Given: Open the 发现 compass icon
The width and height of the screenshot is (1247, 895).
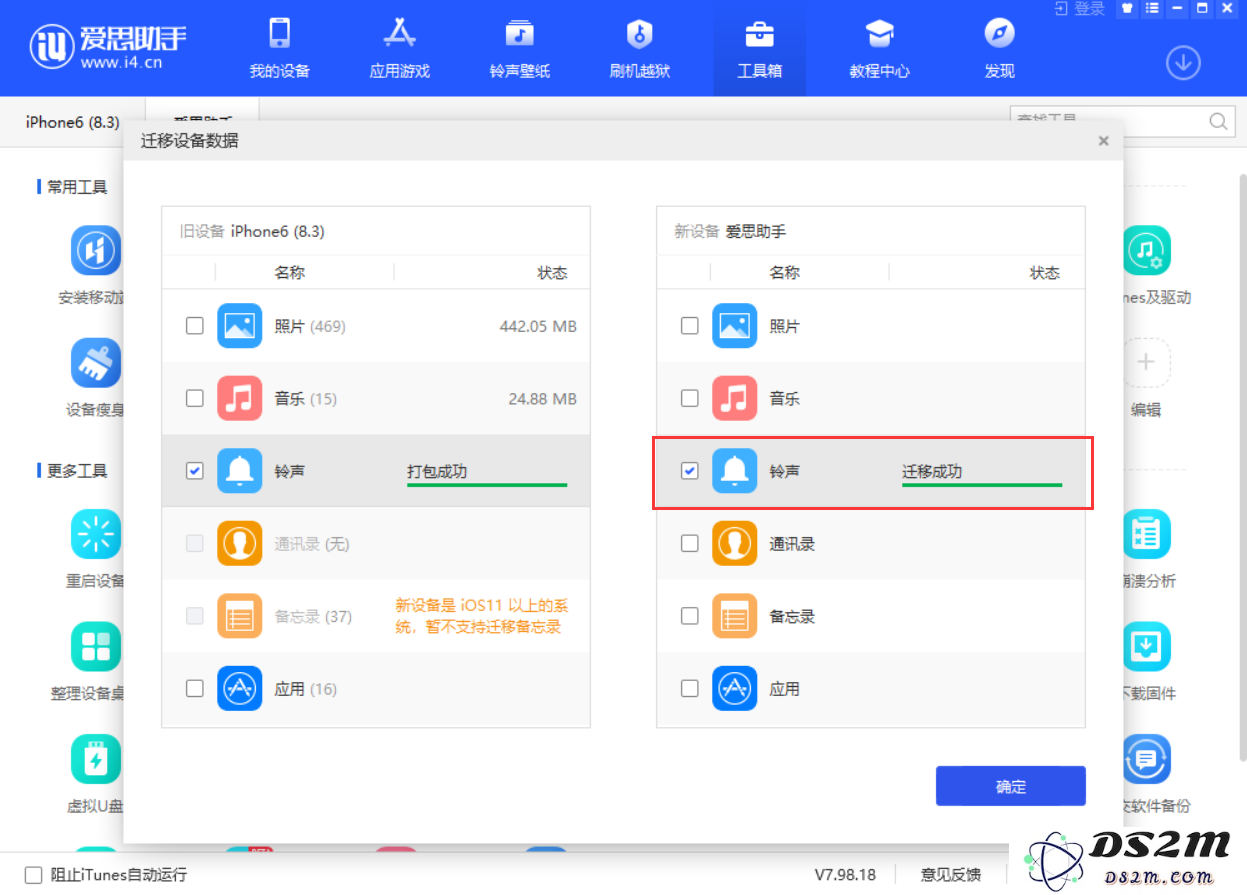Looking at the screenshot, I should [x=999, y=33].
